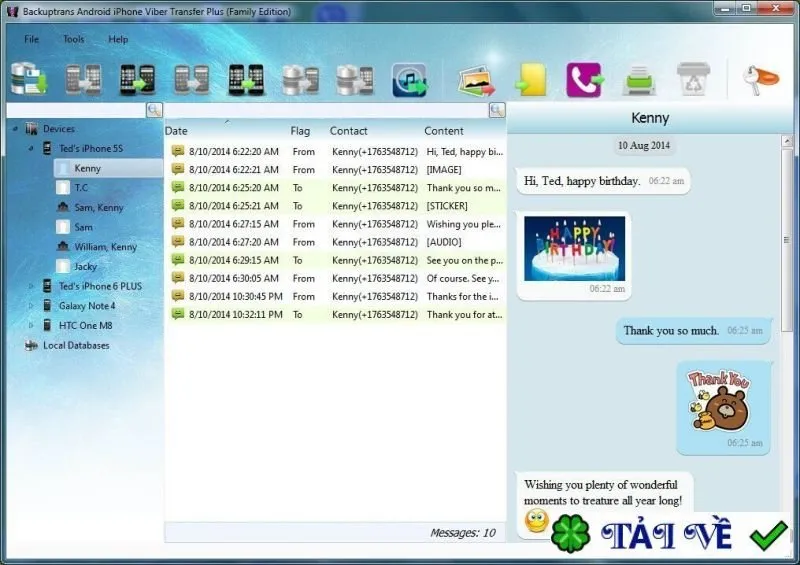Click the search icon above message list
Screen dimensions: 800x565
497,110
